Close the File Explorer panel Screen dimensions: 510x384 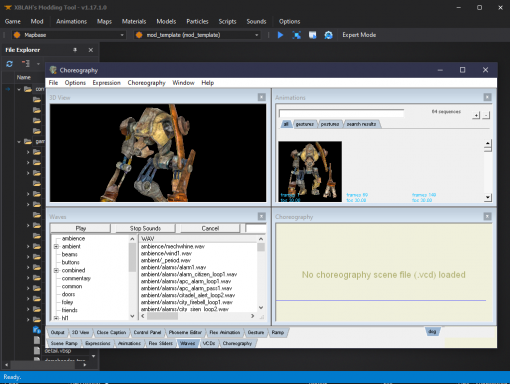[91, 50]
